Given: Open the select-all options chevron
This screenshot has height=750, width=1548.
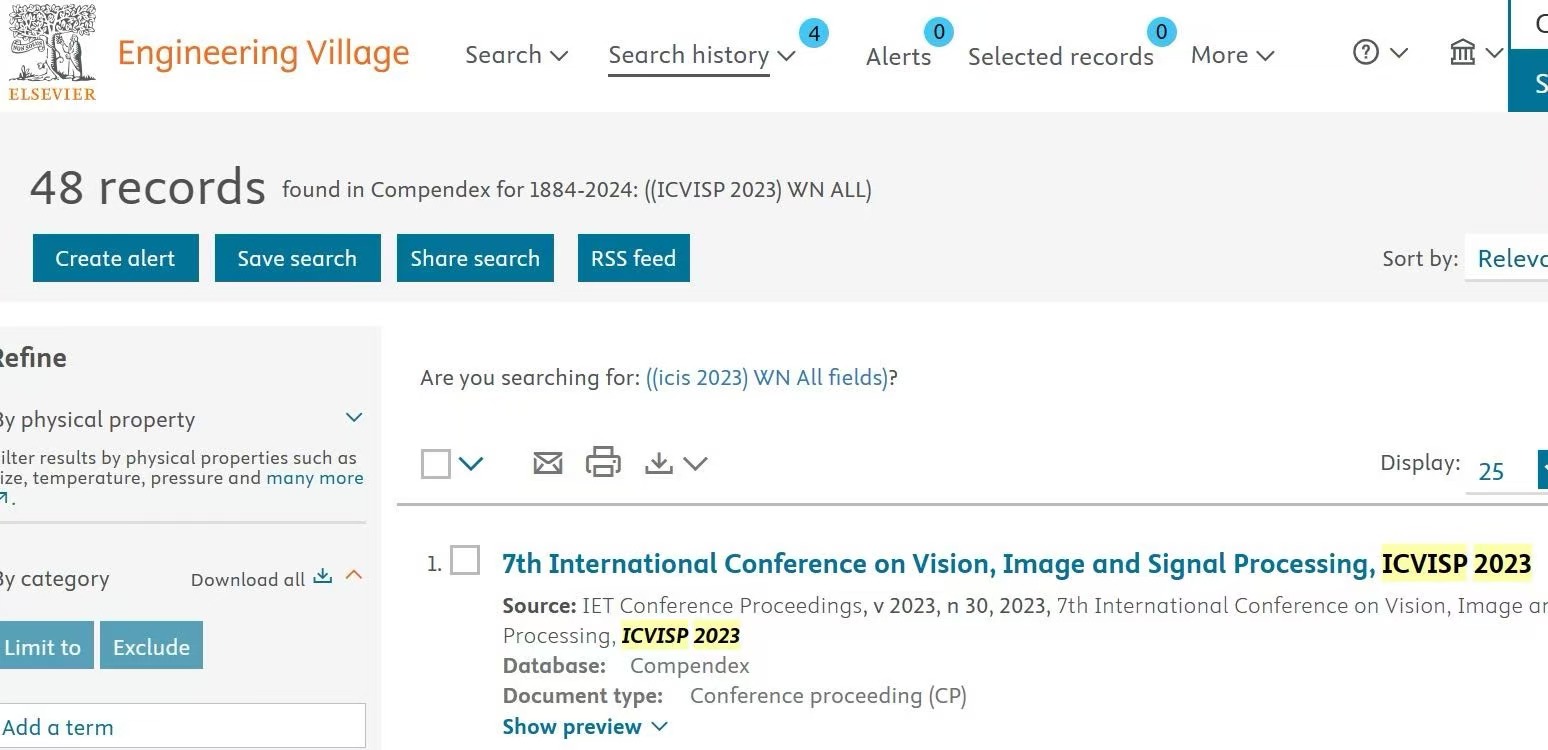Looking at the screenshot, I should point(471,464).
